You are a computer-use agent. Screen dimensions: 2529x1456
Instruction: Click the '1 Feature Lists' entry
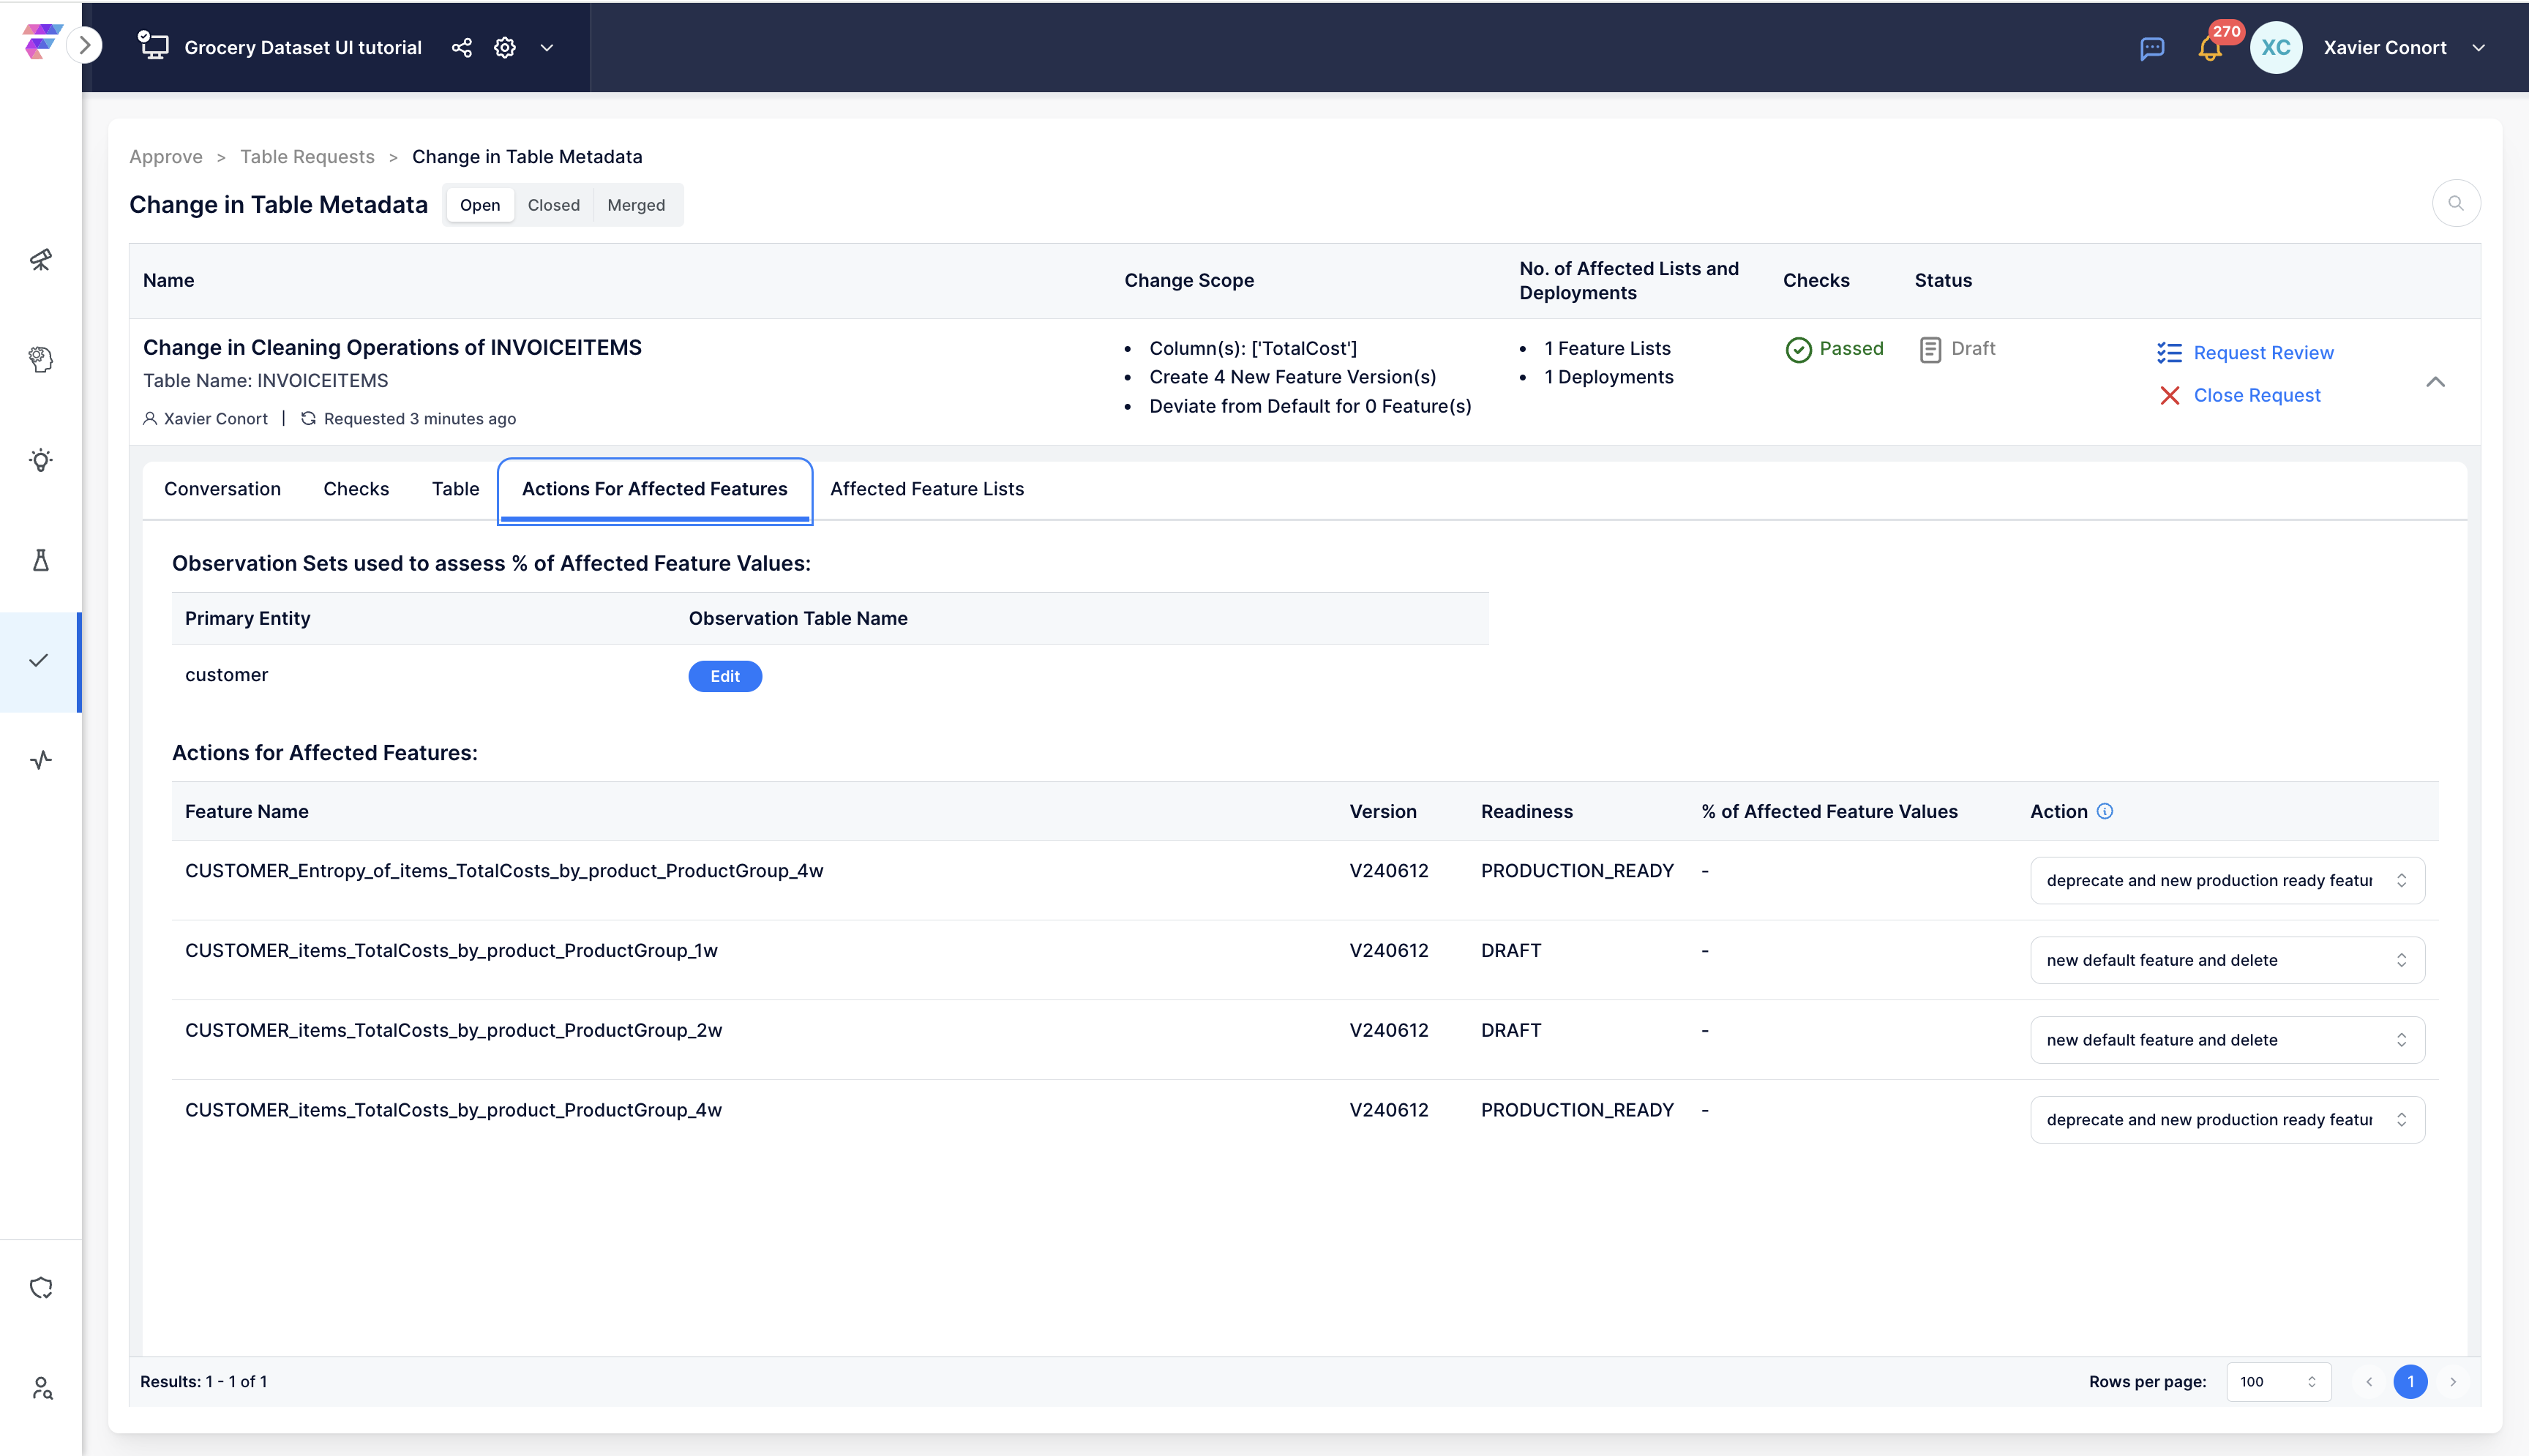(1607, 348)
